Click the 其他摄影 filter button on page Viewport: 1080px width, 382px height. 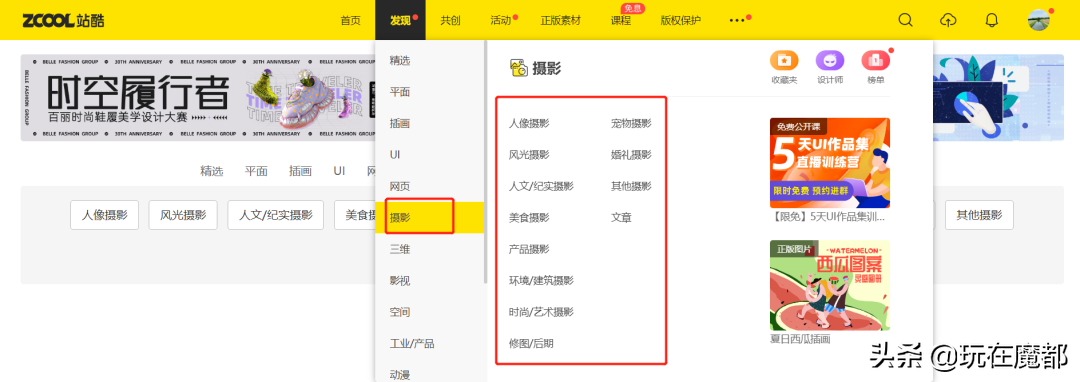[979, 215]
